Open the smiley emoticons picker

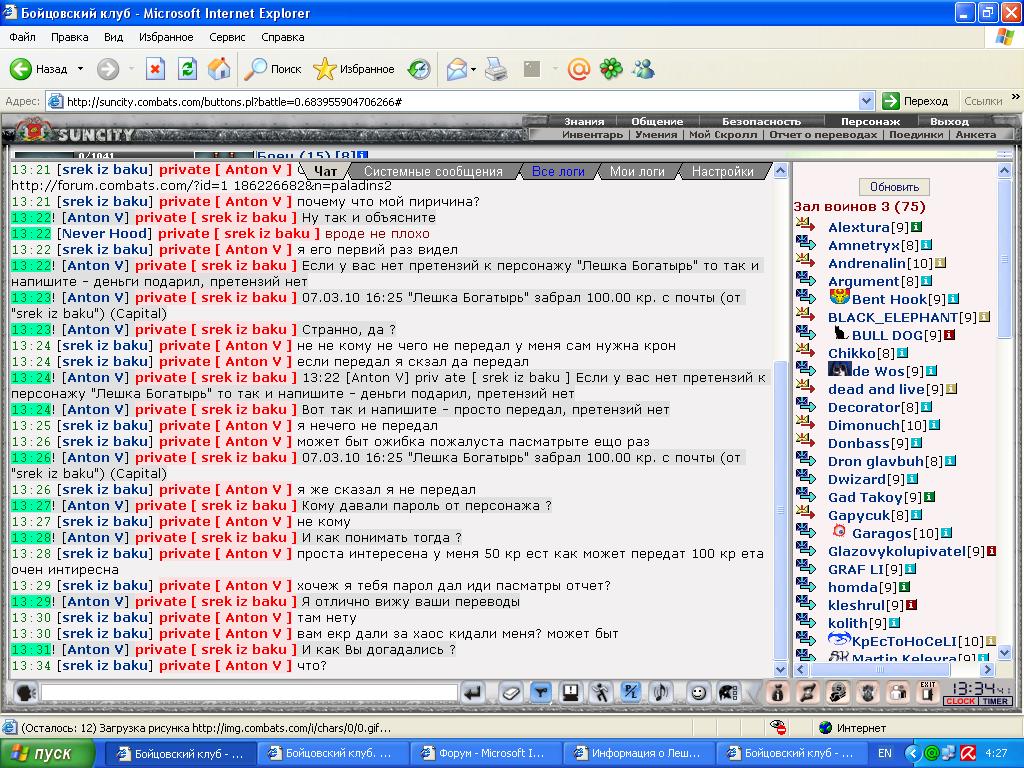coord(698,693)
